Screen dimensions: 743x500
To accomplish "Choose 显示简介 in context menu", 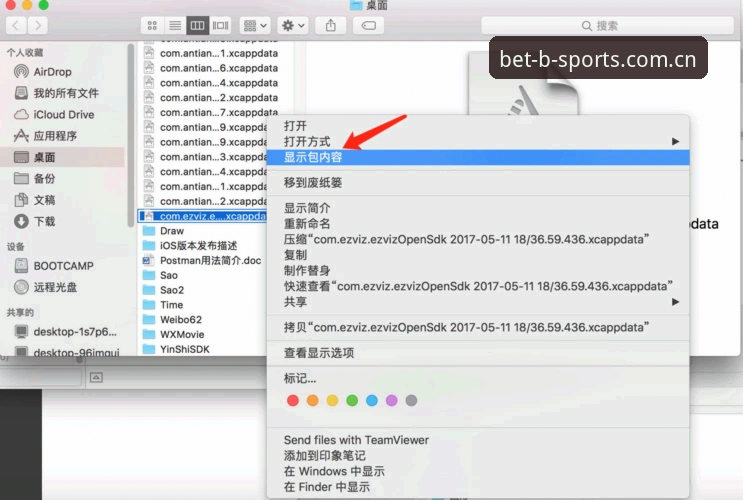I will click(x=478, y=208).
